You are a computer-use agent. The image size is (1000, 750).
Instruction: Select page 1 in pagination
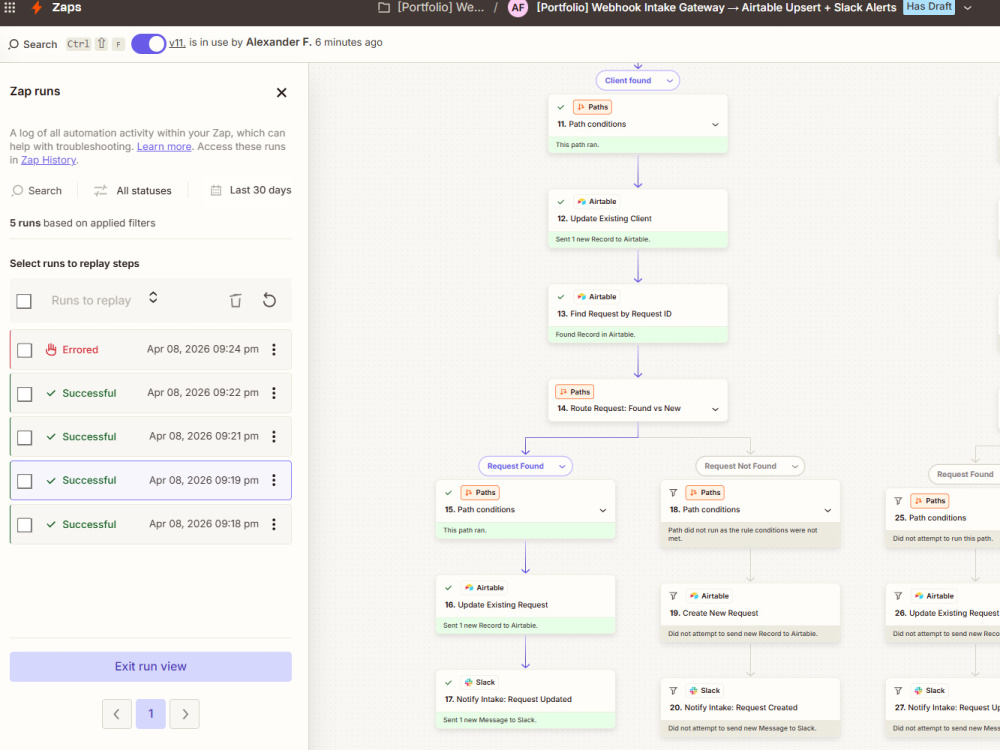tap(151, 714)
